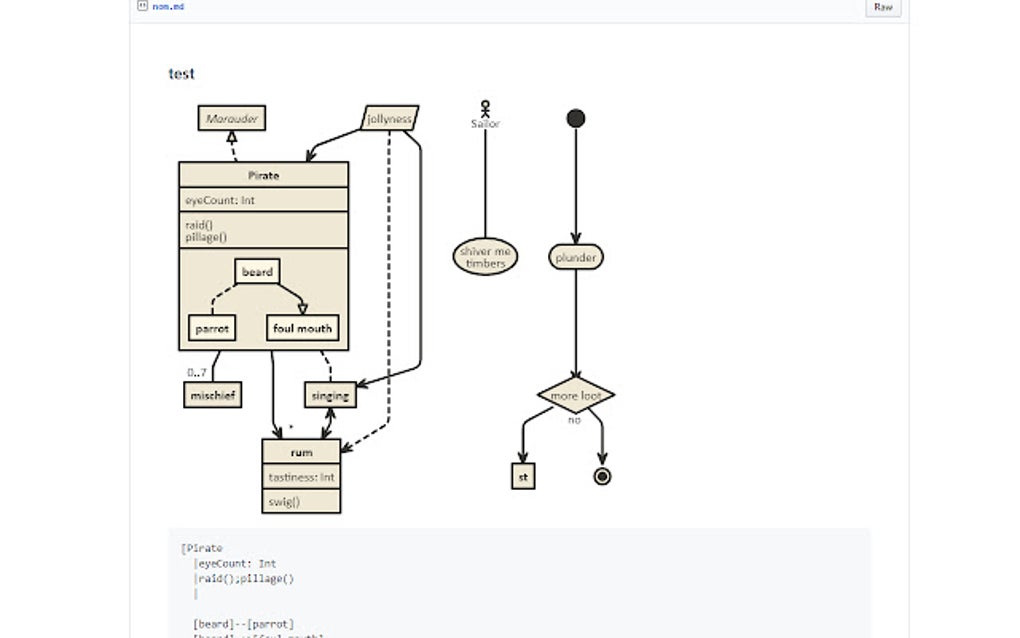Click the 'test' heading text
The image size is (1020, 638).
[x=181, y=74]
